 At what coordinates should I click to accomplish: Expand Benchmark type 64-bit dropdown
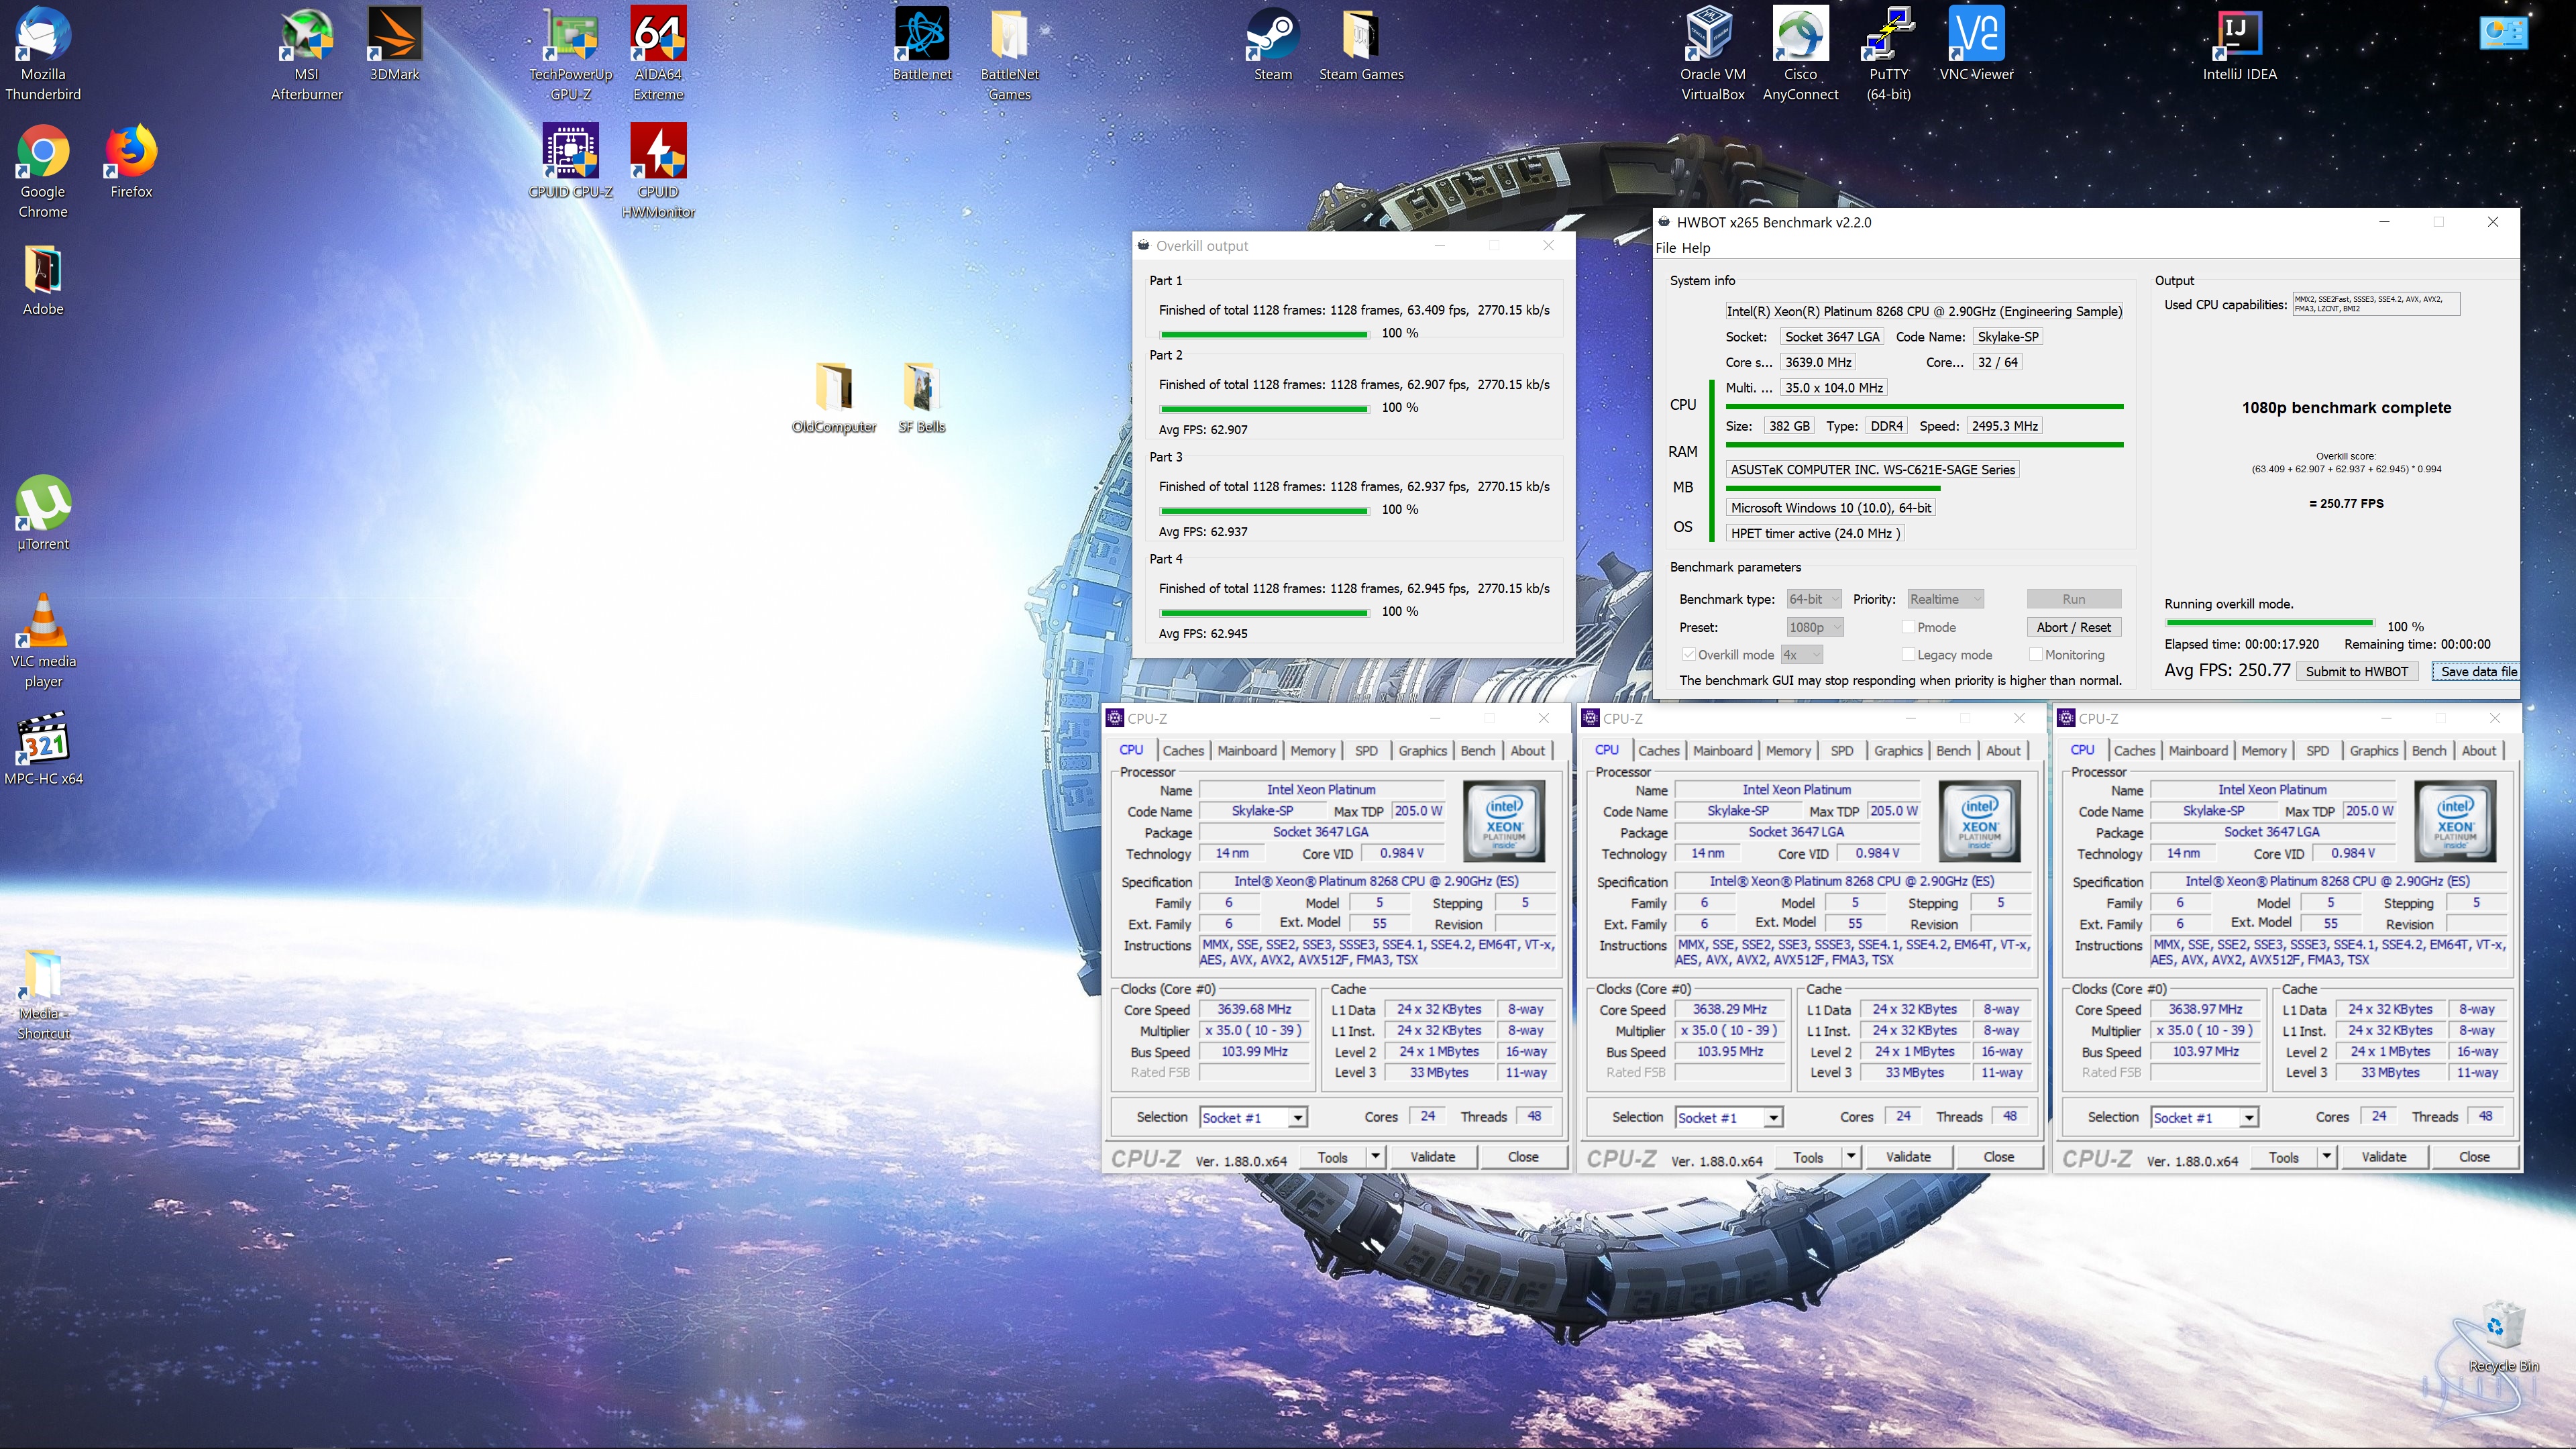point(1814,599)
